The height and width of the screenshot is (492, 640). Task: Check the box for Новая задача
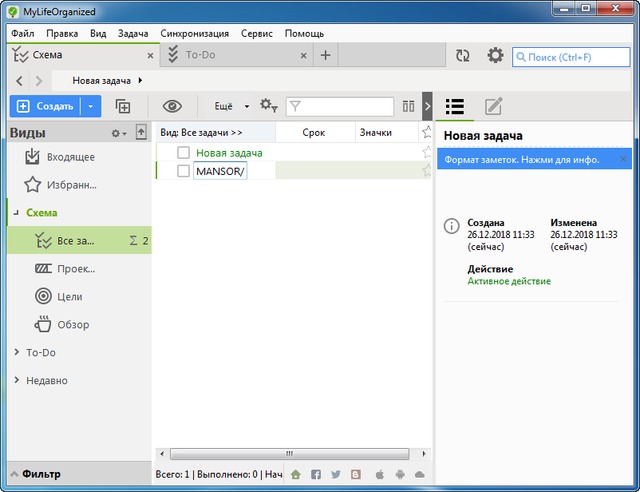click(x=183, y=153)
